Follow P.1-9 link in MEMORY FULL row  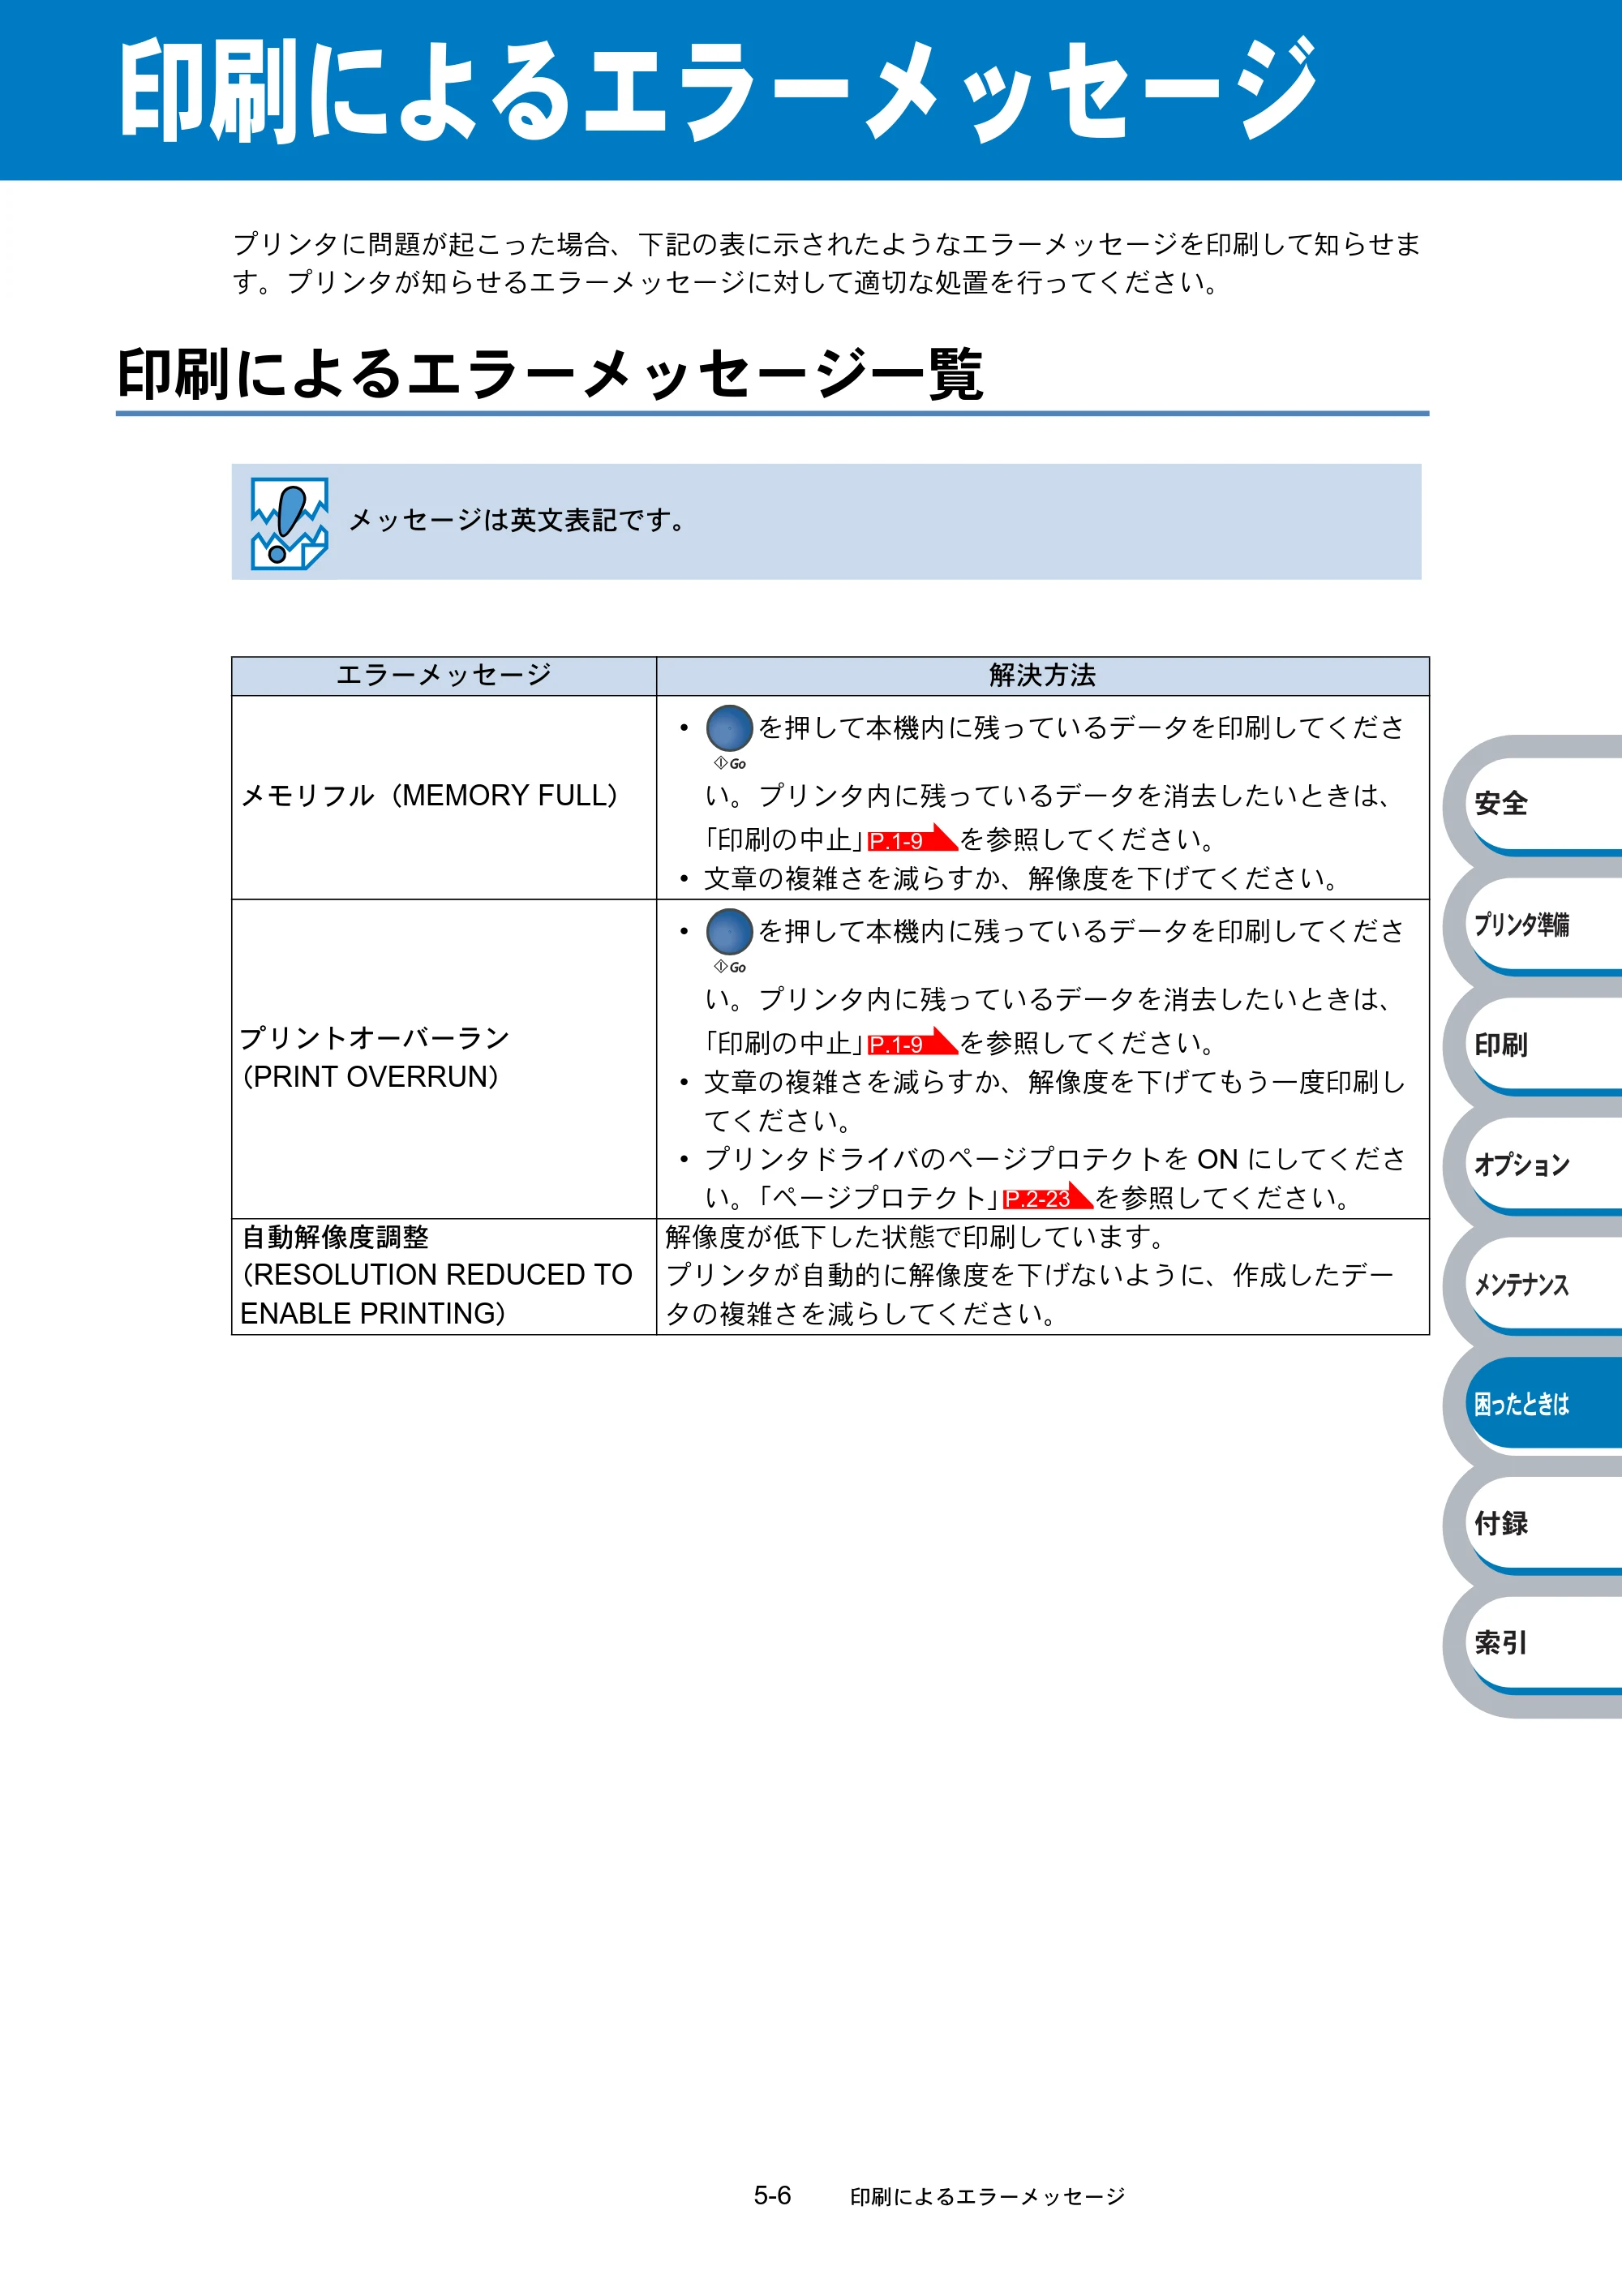[912, 839]
